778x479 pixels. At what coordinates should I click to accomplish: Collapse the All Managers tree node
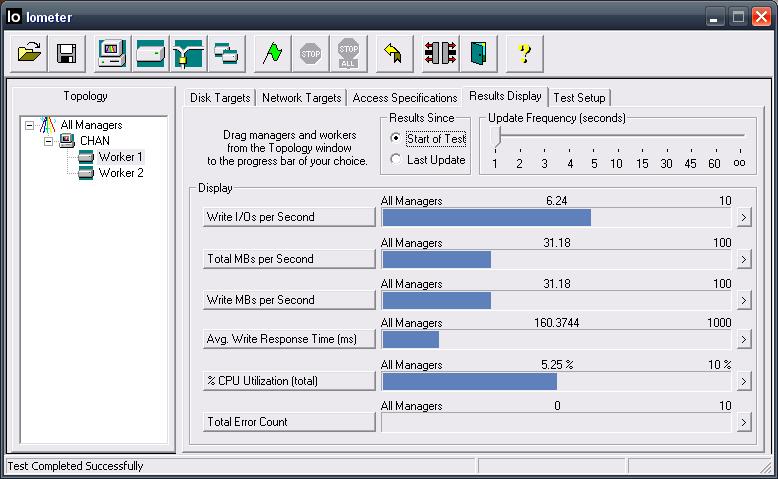tap(30, 125)
